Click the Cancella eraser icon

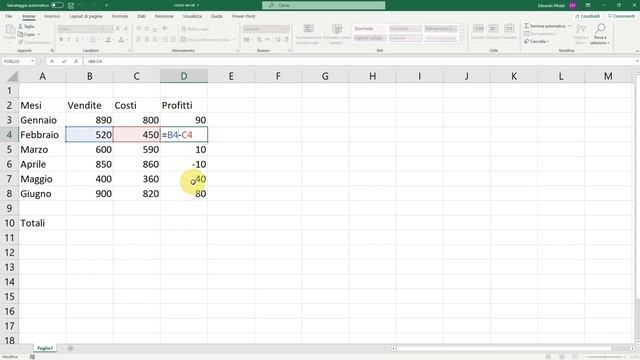tap(527, 41)
